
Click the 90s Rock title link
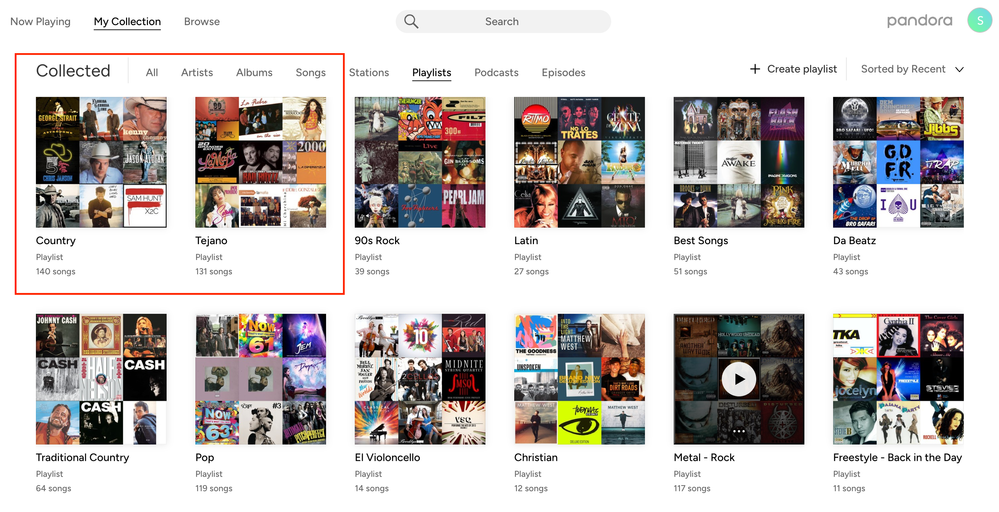(377, 241)
